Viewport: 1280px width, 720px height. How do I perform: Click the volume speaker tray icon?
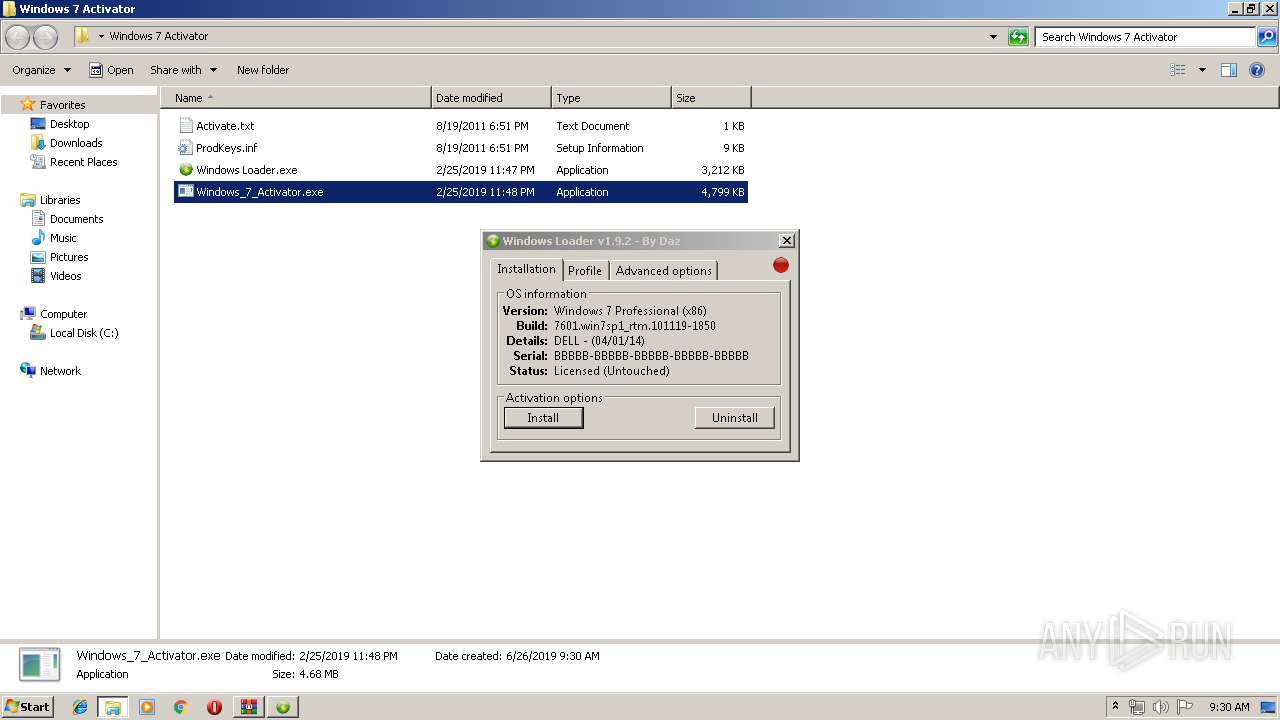pyautogui.click(x=1161, y=707)
